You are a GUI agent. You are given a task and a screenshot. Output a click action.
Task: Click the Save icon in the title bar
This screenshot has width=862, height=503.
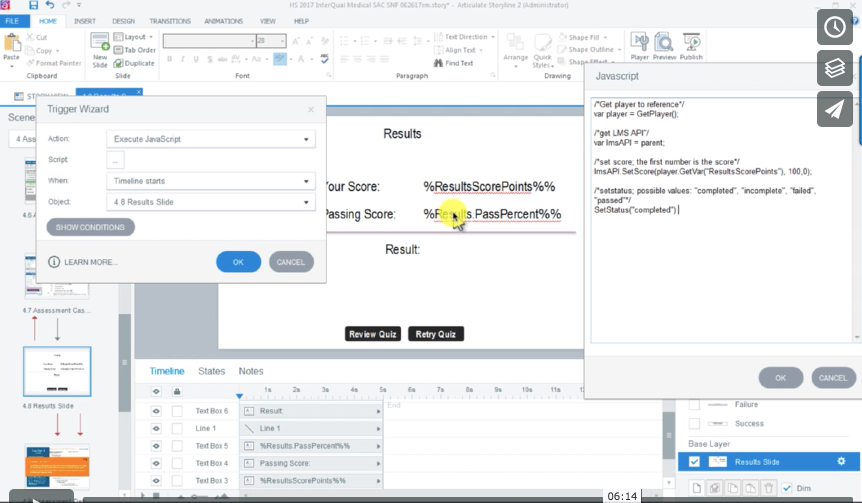tap(34, 6)
